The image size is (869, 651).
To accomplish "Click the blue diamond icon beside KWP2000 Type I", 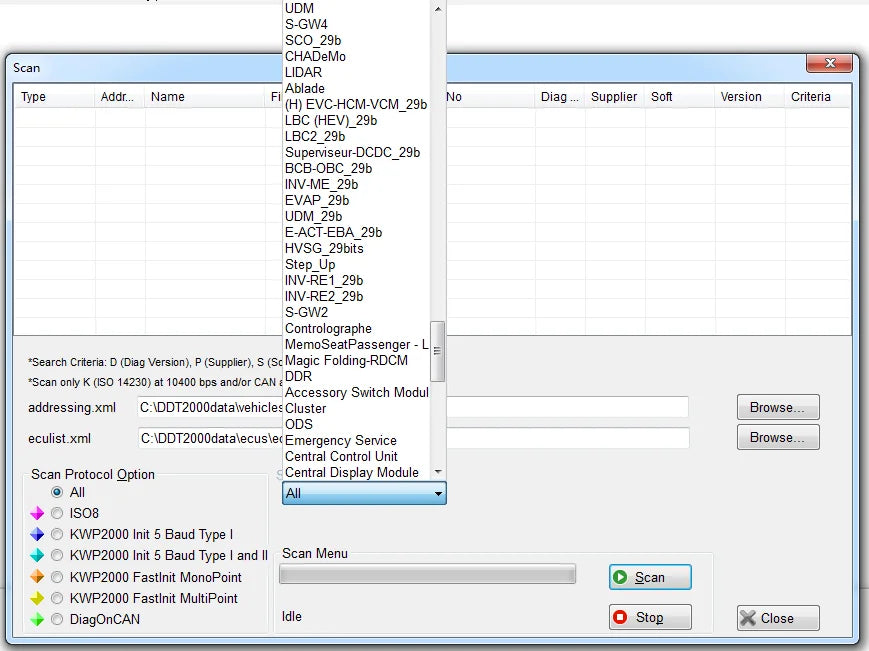I will [37, 534].
